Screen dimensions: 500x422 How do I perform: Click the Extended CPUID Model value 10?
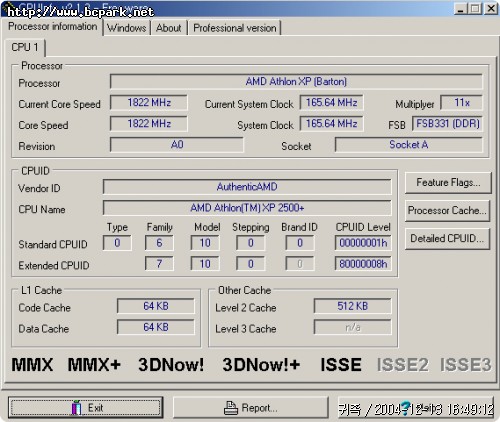(205, 264)
